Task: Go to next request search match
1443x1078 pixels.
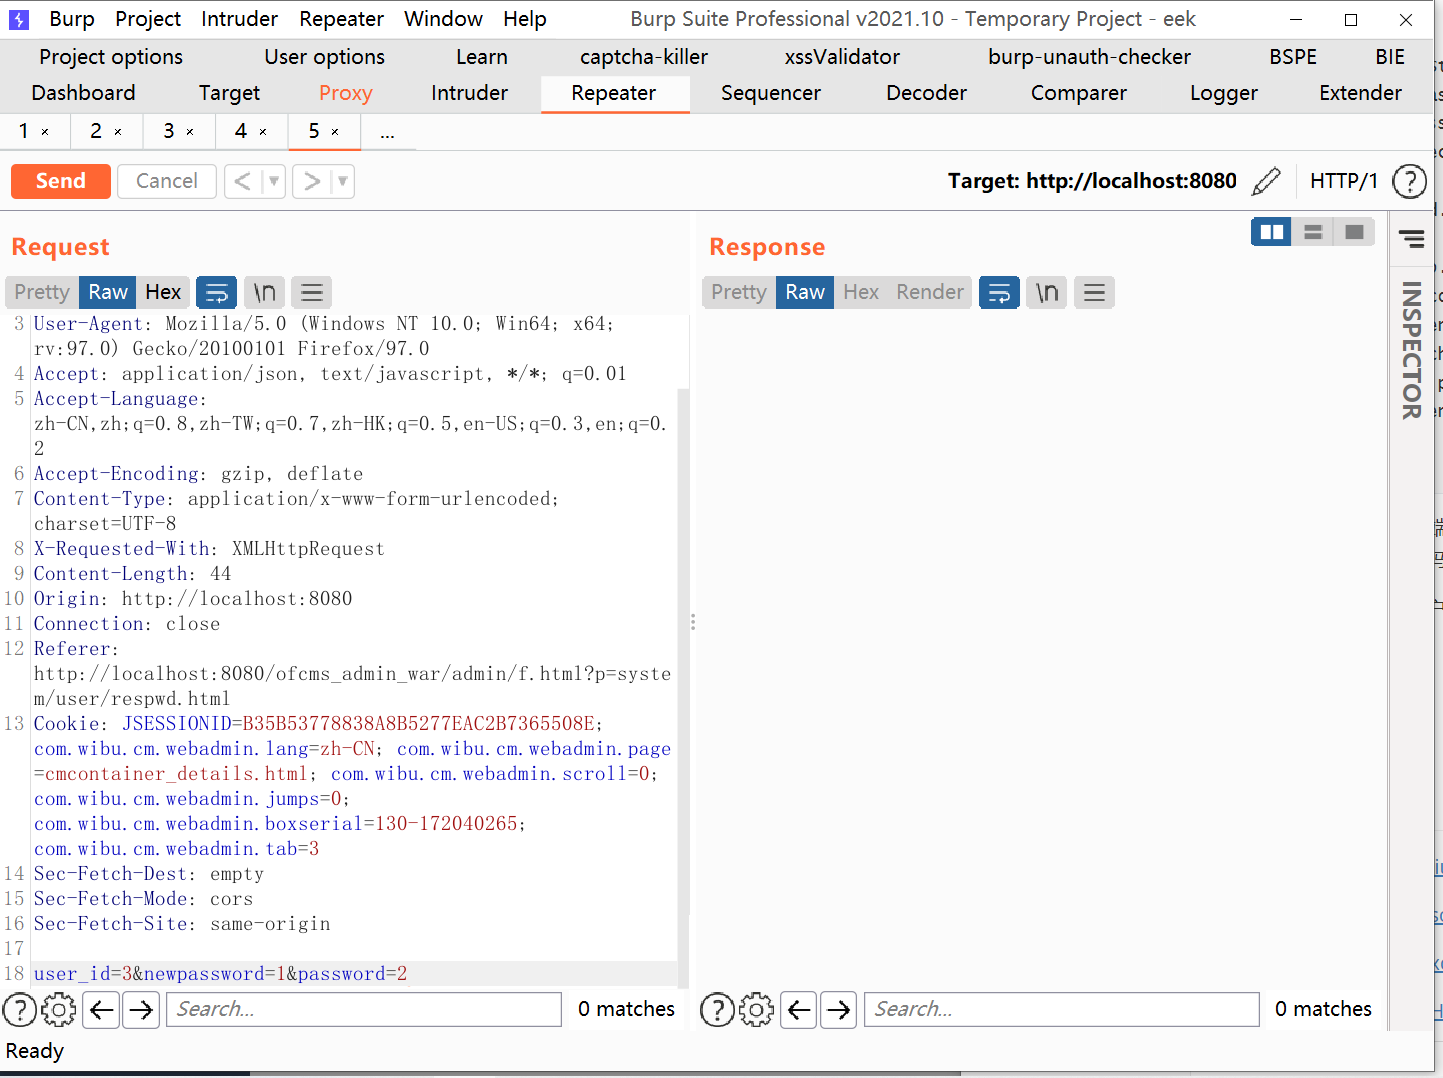Action: 142,1010
